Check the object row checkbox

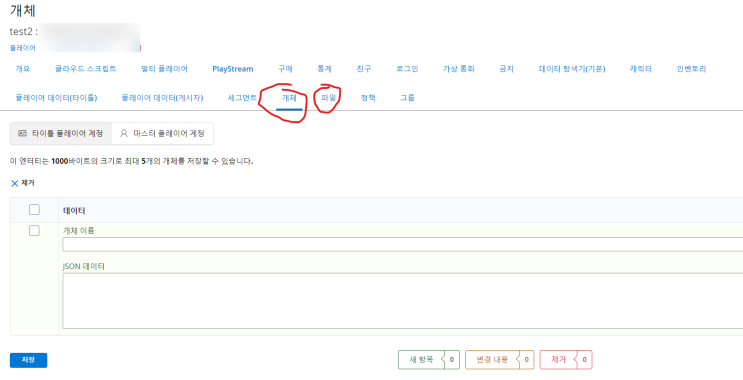point(34,230)
